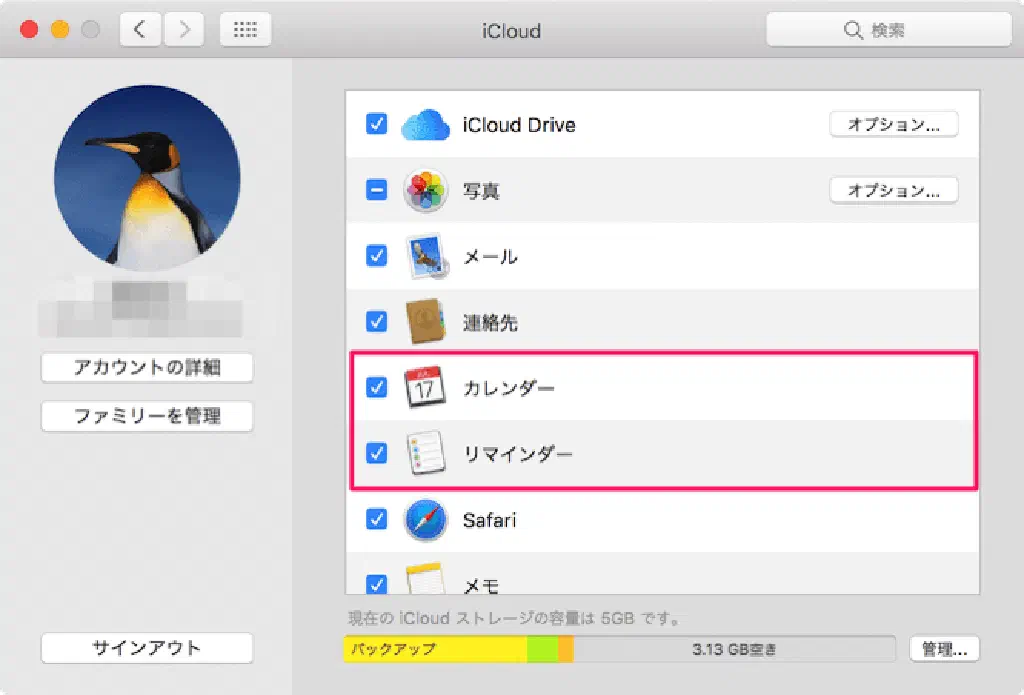Click the Calendar (カレンダー) icon
1024x695 pixels.
point(426,388)
